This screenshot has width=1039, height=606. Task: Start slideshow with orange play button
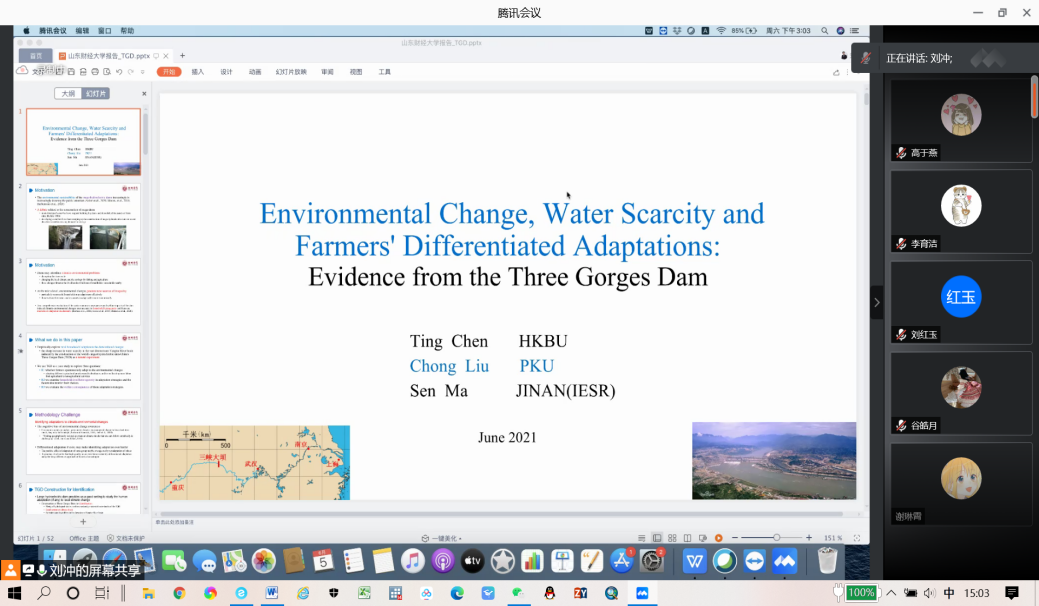tap(718, 538)
